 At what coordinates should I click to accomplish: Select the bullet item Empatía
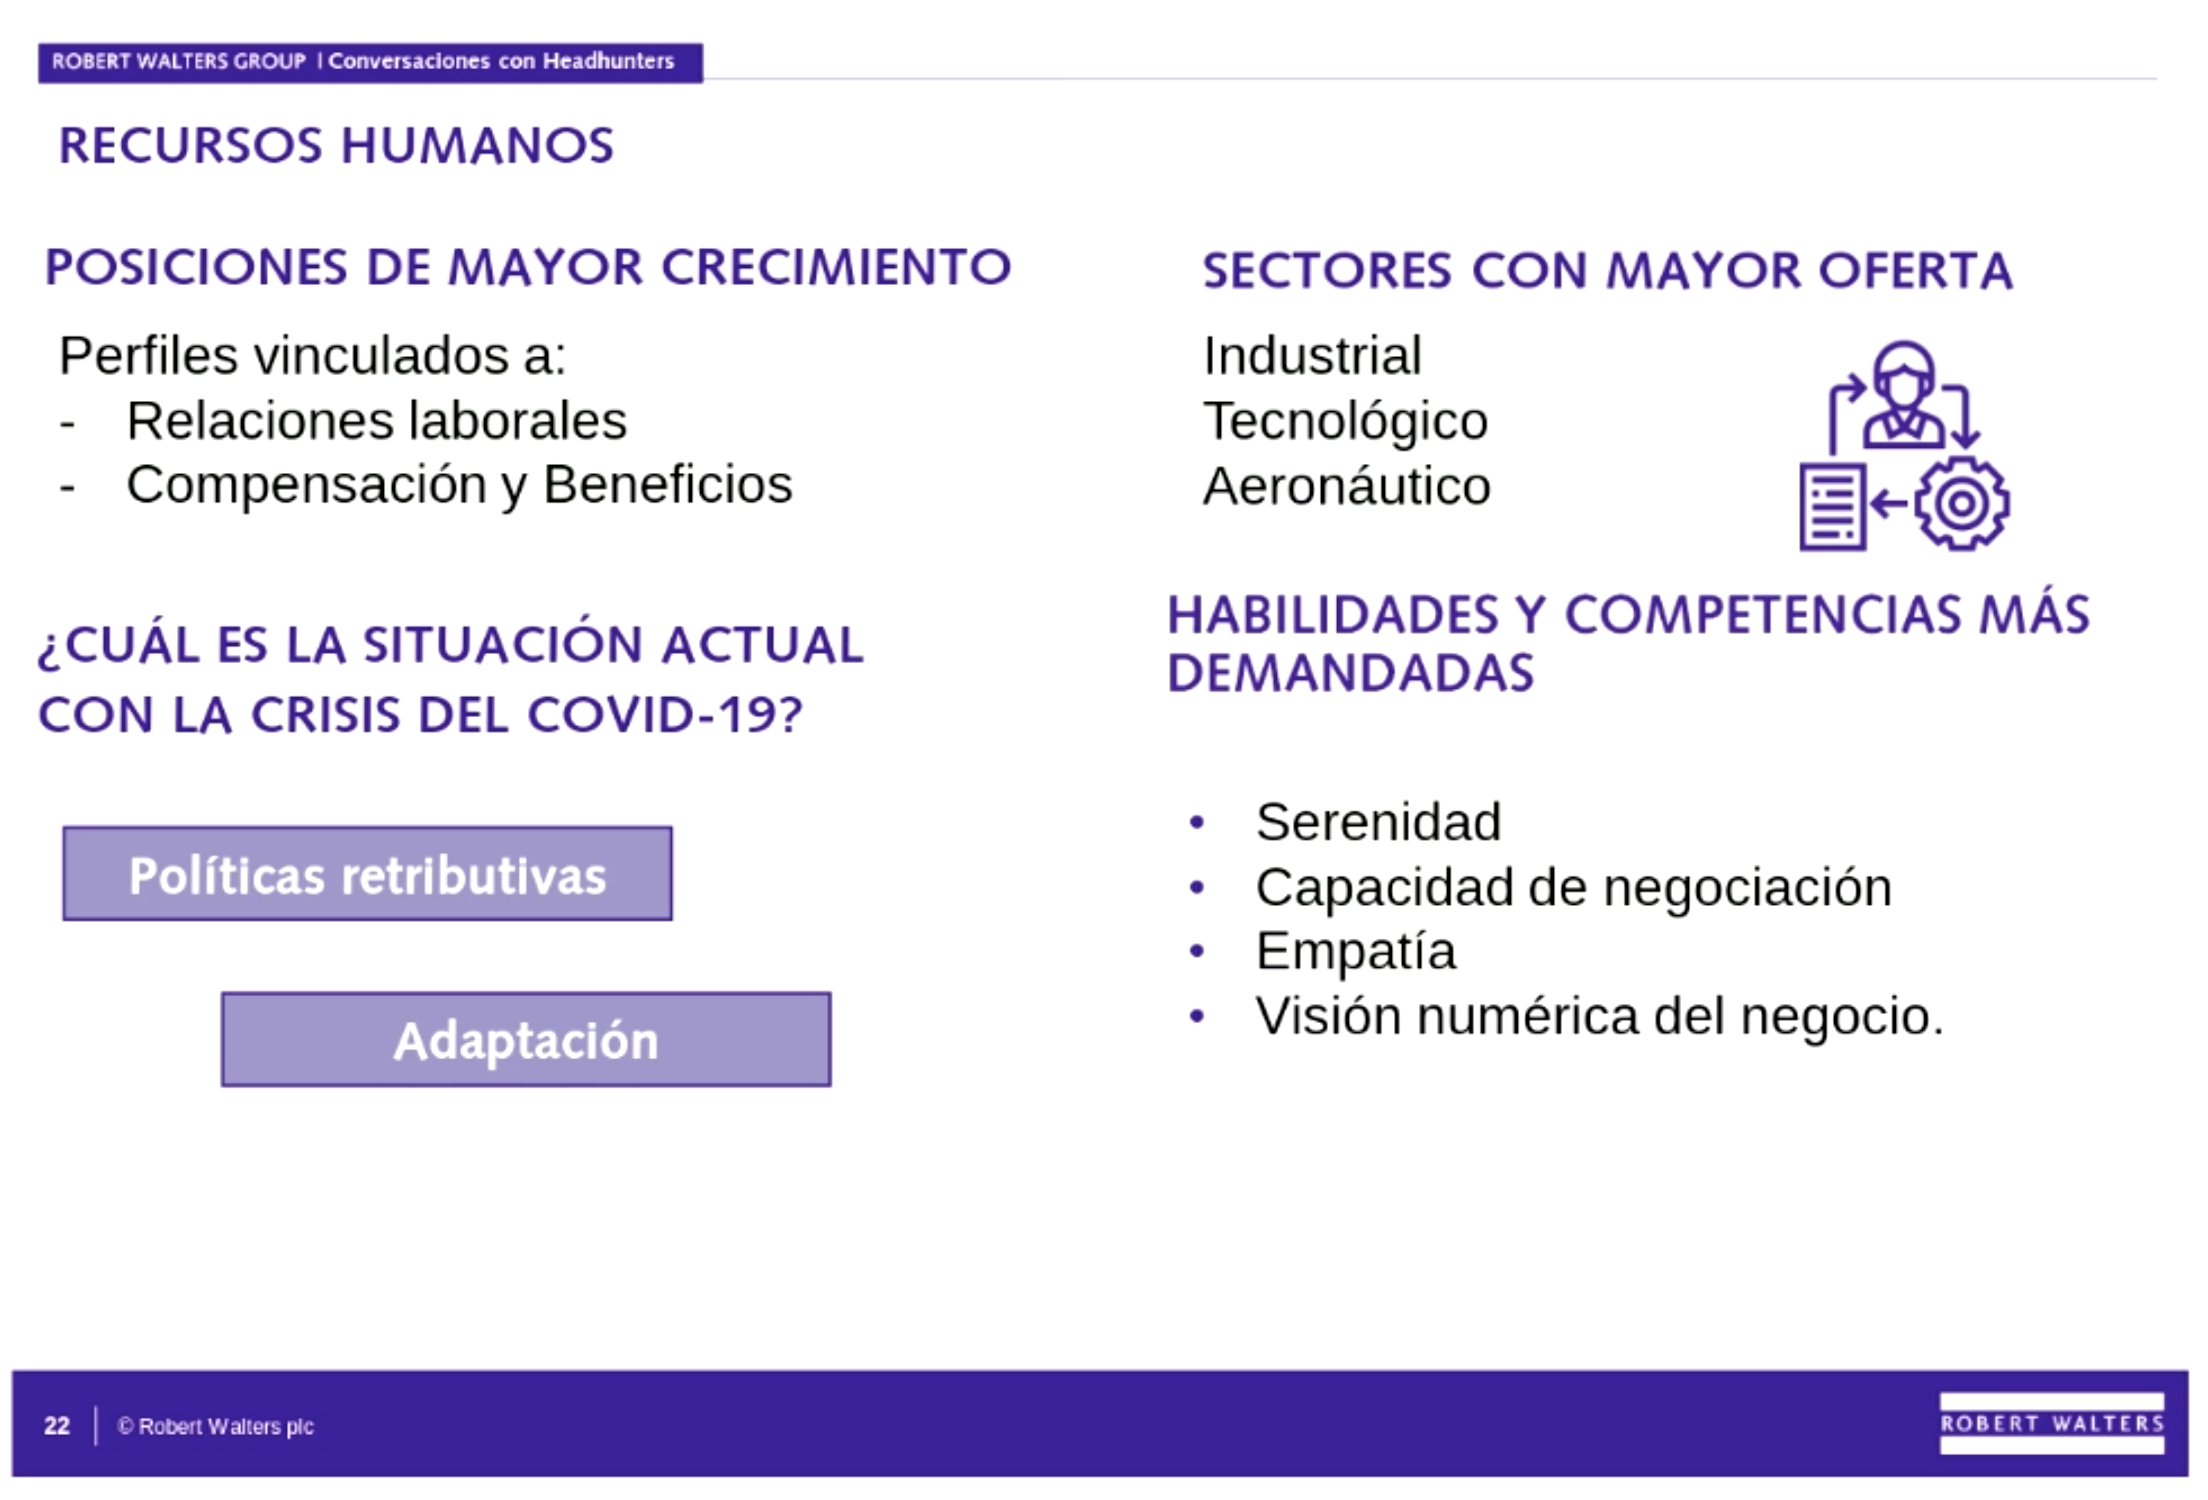pyautogui.click(x=1355, y=951)
